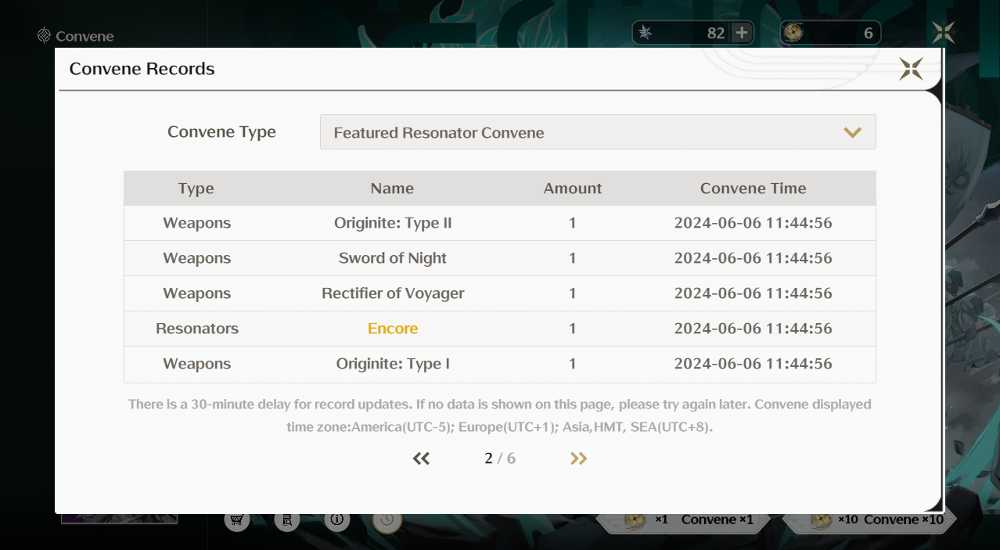Click the Convene title icon top-left
1000x550 pixels.
pos(43,36)
